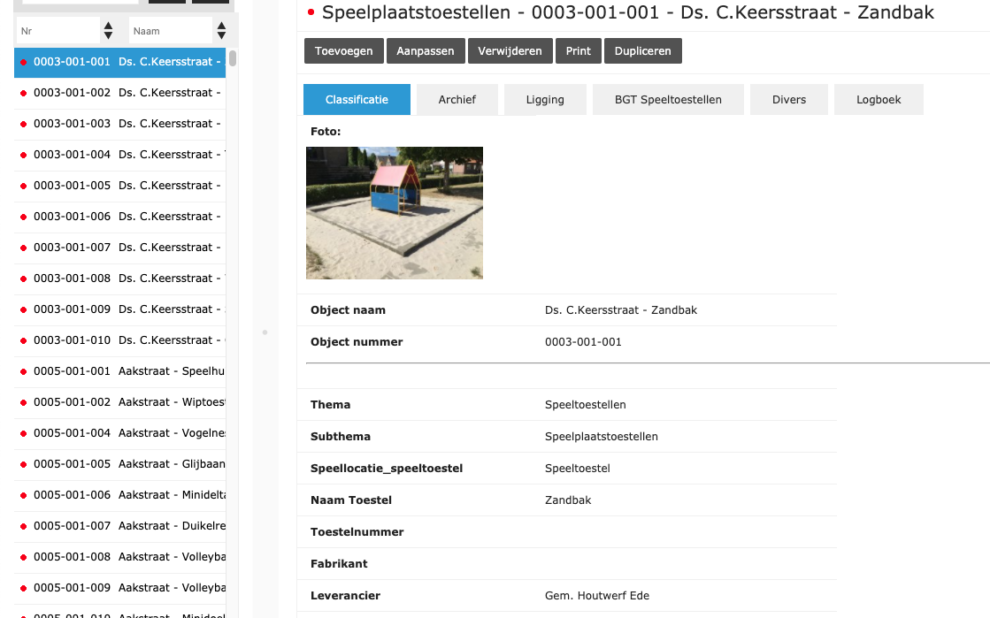Click Verwijderen to delete the object

(x=510, y=51)
